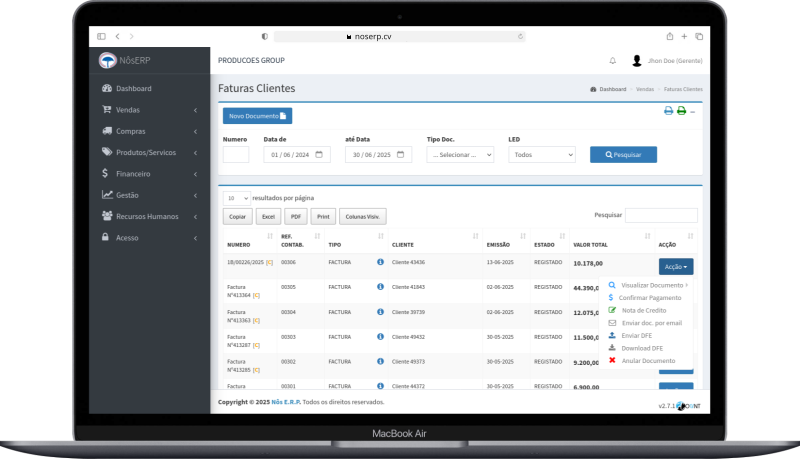The width and height of the screenshot is (800, 459).
Task: Focus the Numero input field
Action: pyautogui.click(x=236, y=155)
